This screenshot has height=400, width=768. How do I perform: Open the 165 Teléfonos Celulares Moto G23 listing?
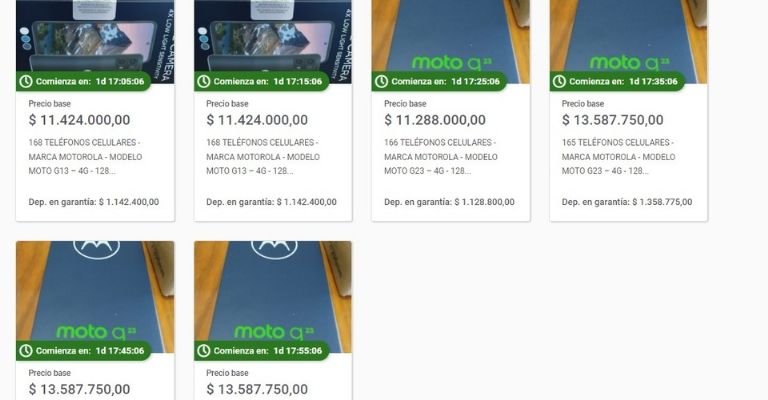(x=619, y=157)
